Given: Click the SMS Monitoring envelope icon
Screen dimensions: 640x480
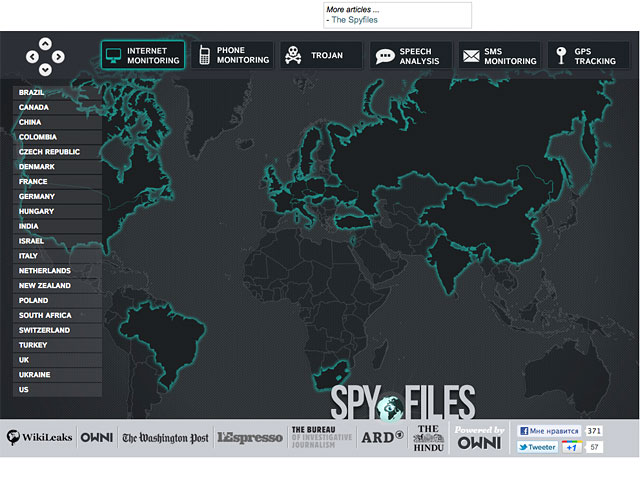Looking at the screenshot, I should [471, 56].
